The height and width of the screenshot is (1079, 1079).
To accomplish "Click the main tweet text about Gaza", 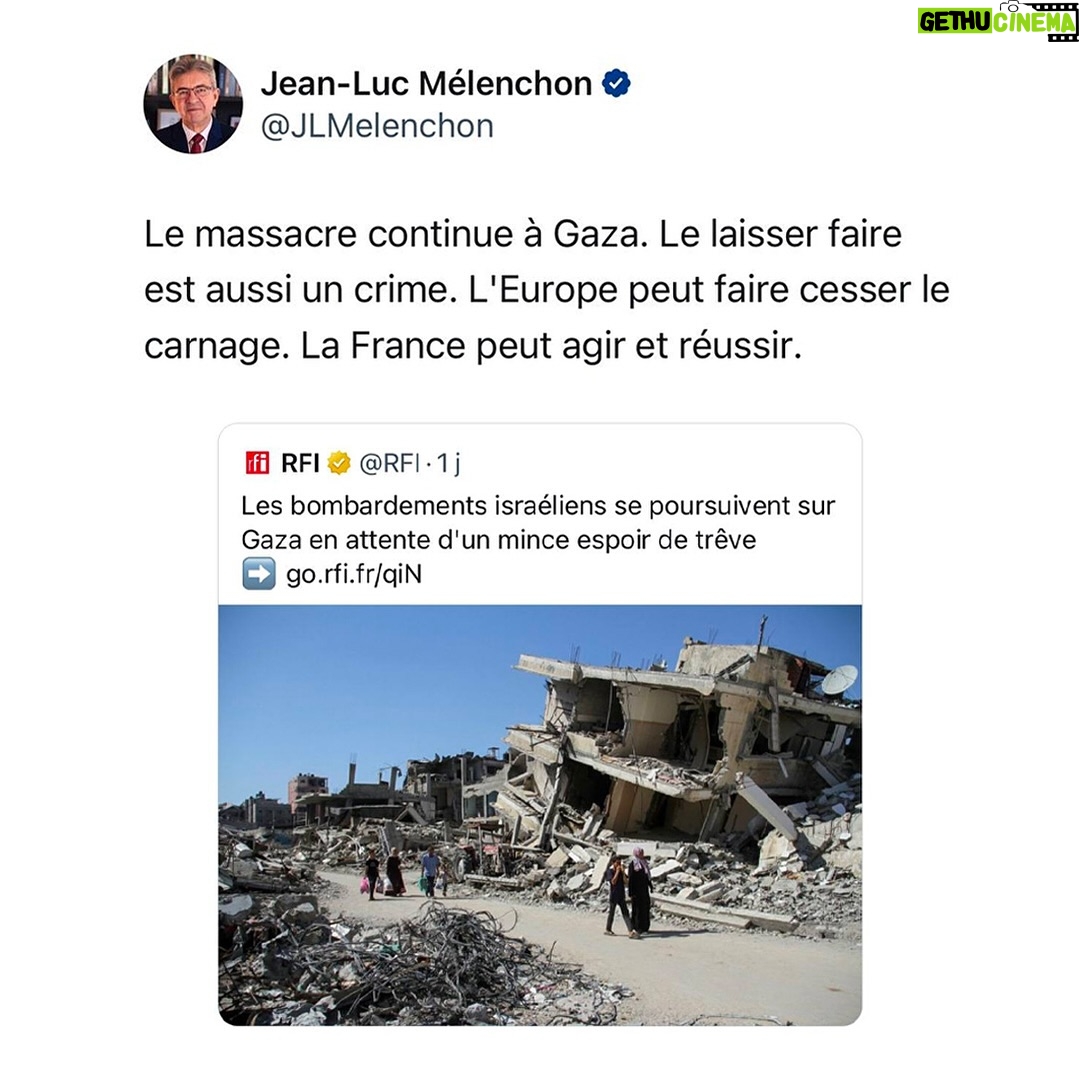I will click(546, 290).
